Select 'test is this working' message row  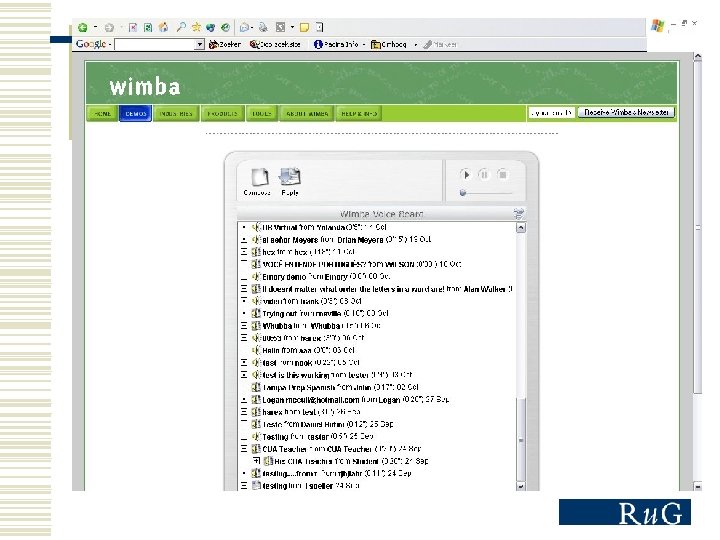coord(338,375)
